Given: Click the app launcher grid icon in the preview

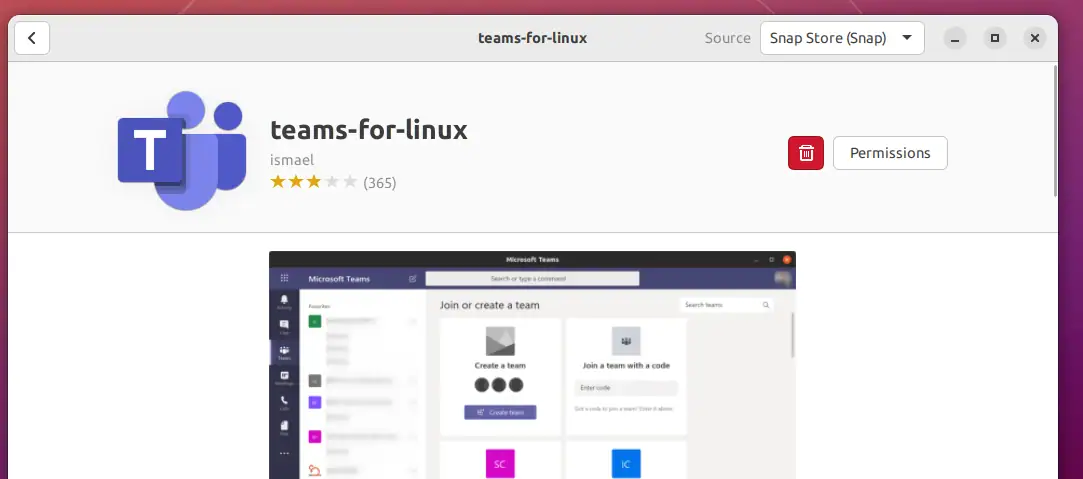Looking at the screenshot, I should [x=284, y=278].
